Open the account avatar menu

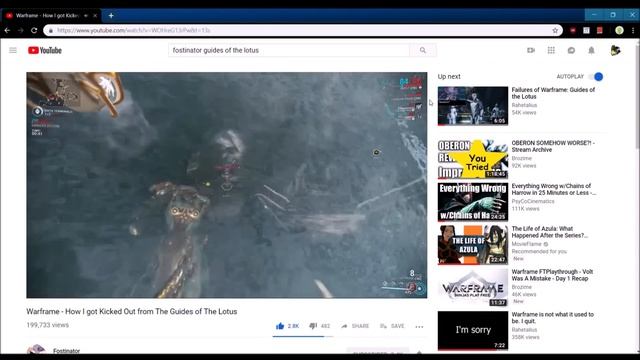point(616,50)
